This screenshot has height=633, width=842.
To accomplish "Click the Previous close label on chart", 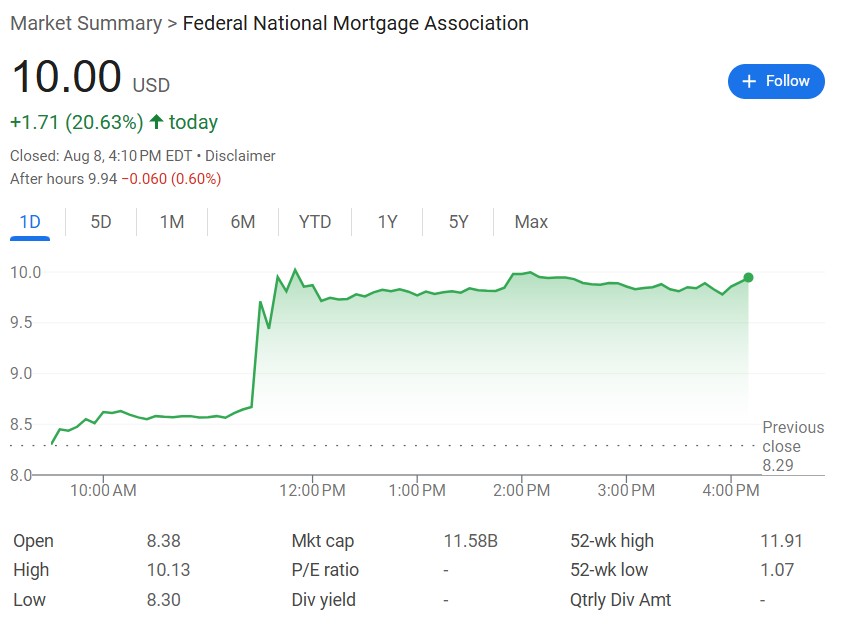I will pyautogui.click(x=793, y=437).
